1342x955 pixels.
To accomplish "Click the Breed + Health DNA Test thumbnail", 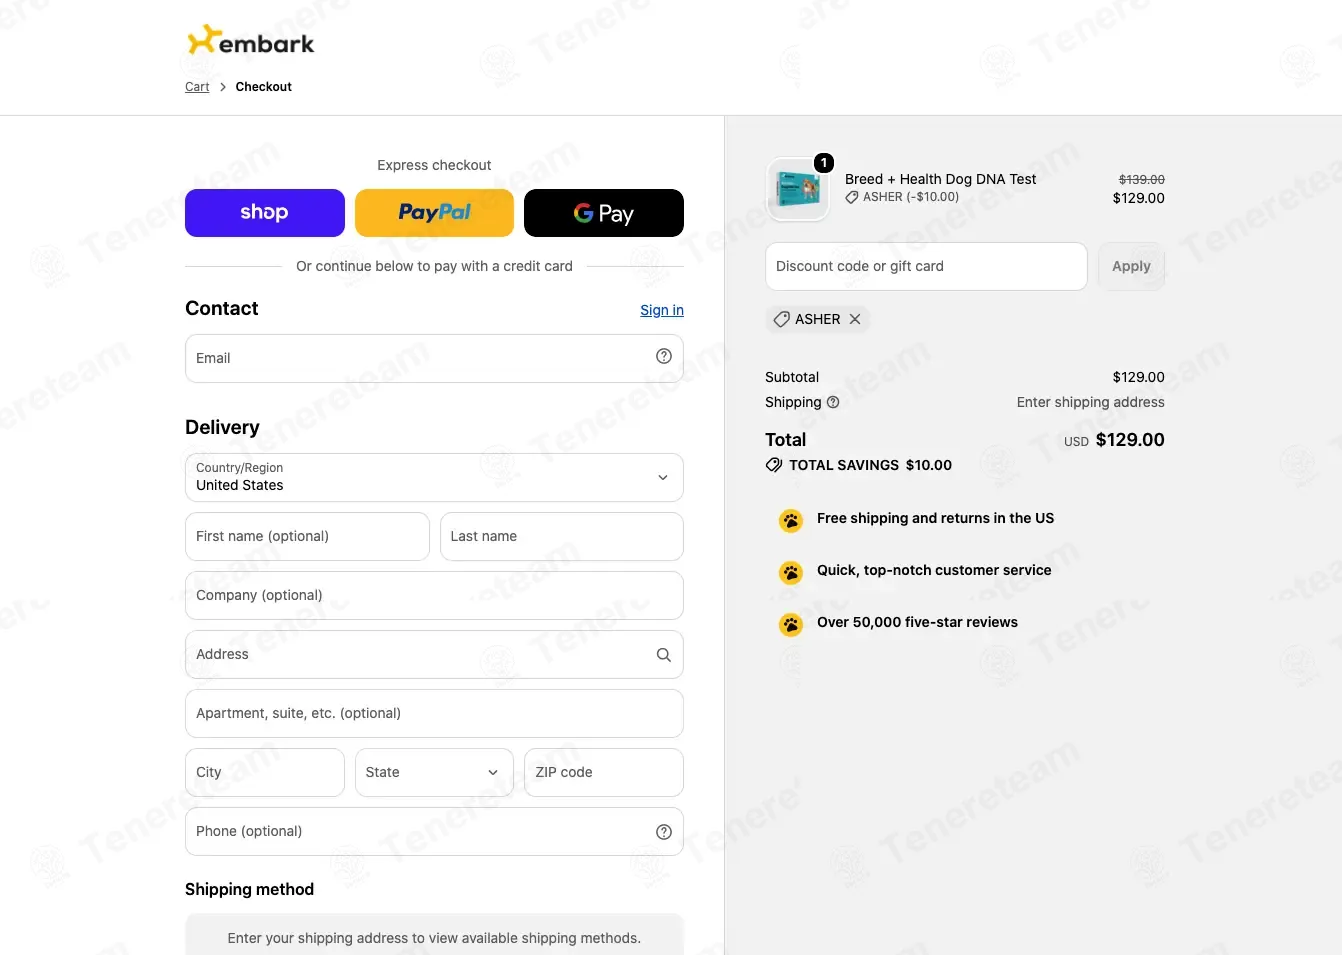I will point(797,189).
